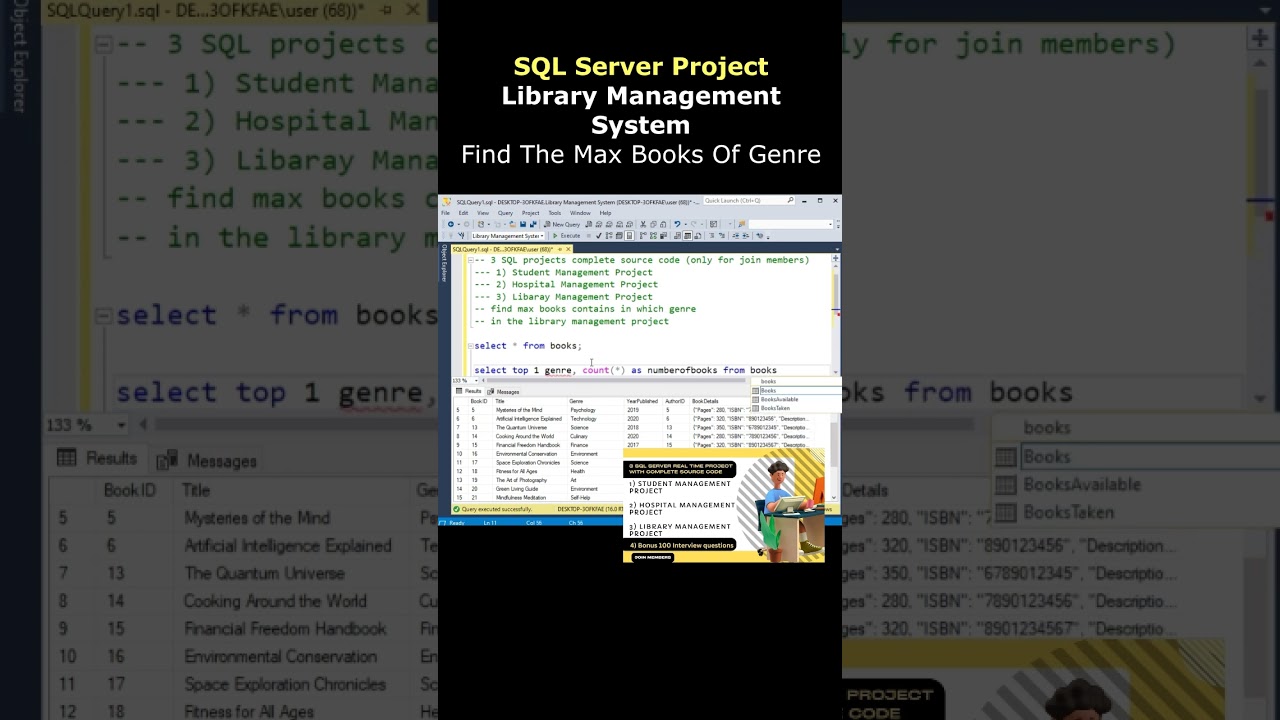Click the New Project icon

[481, 224]
